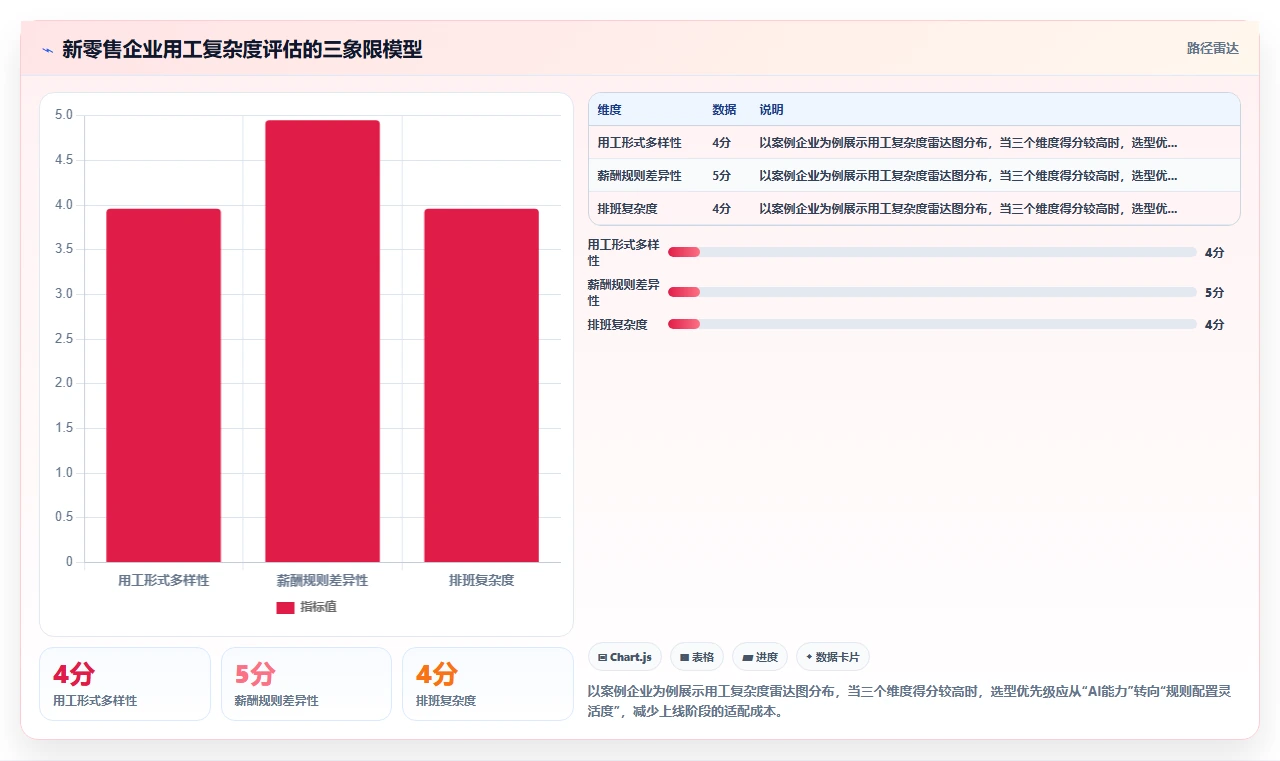Image resolution: width=1280 pixels, height=761 pixels.
Task: Click the 排班复杂度 progress bar
Action: point(932,324)
